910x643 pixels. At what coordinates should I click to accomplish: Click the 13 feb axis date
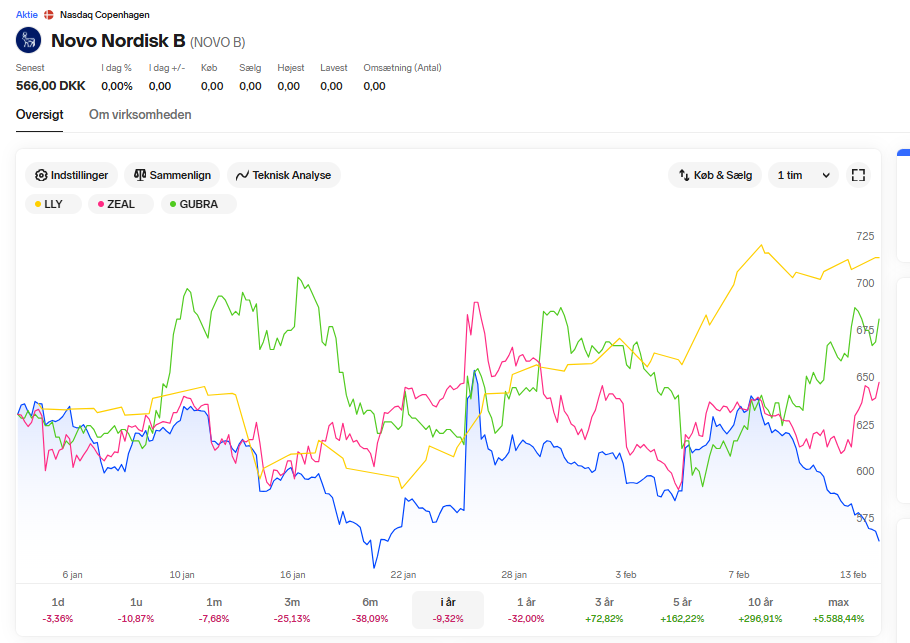point(853,575)
